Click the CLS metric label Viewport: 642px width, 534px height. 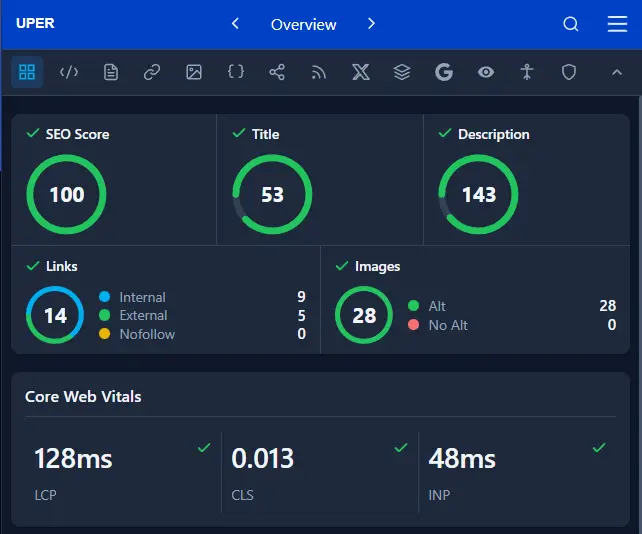coord(242,495)
